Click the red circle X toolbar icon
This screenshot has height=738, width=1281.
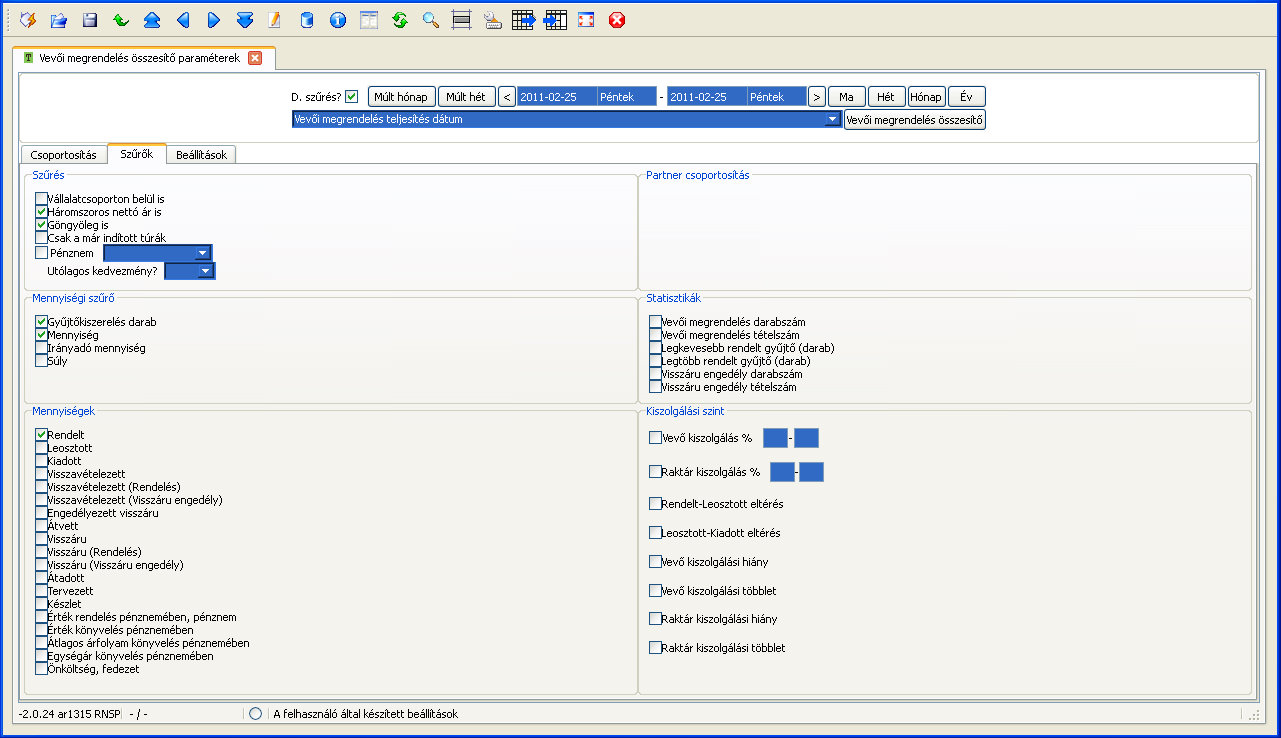[617, 20]
